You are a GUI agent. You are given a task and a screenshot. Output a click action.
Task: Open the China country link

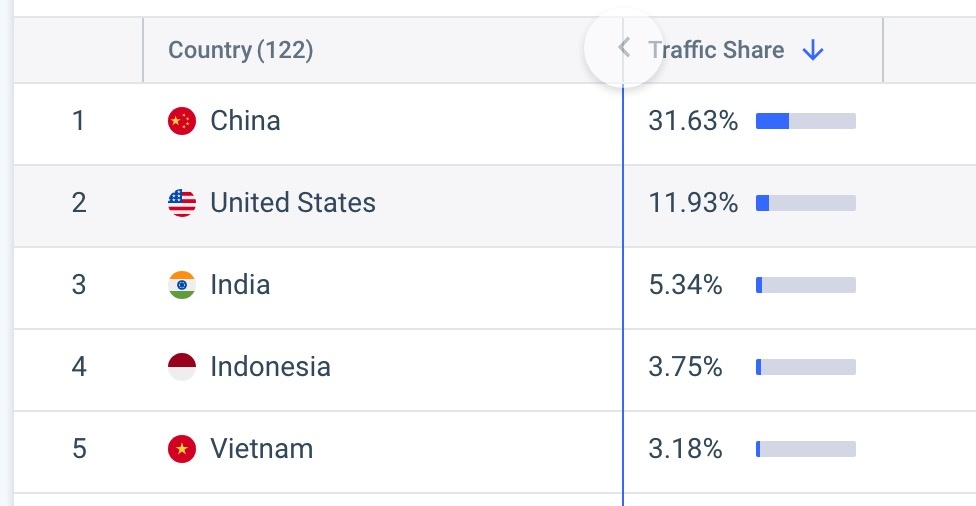(x=245, y=122)
